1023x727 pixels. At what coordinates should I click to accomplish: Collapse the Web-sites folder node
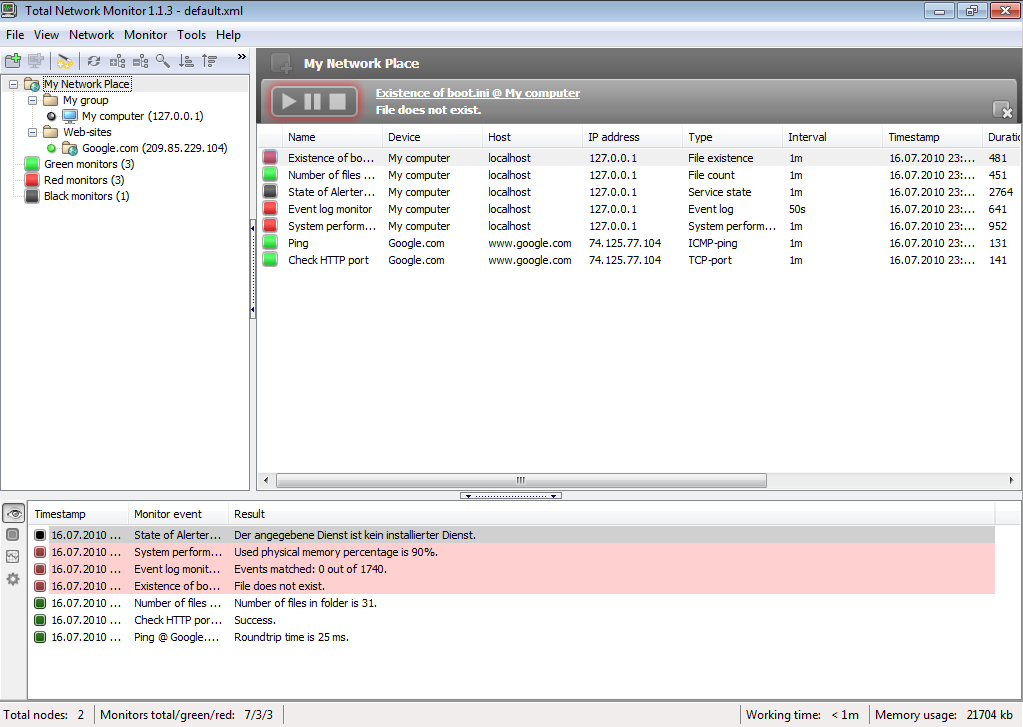coord(32,132)
